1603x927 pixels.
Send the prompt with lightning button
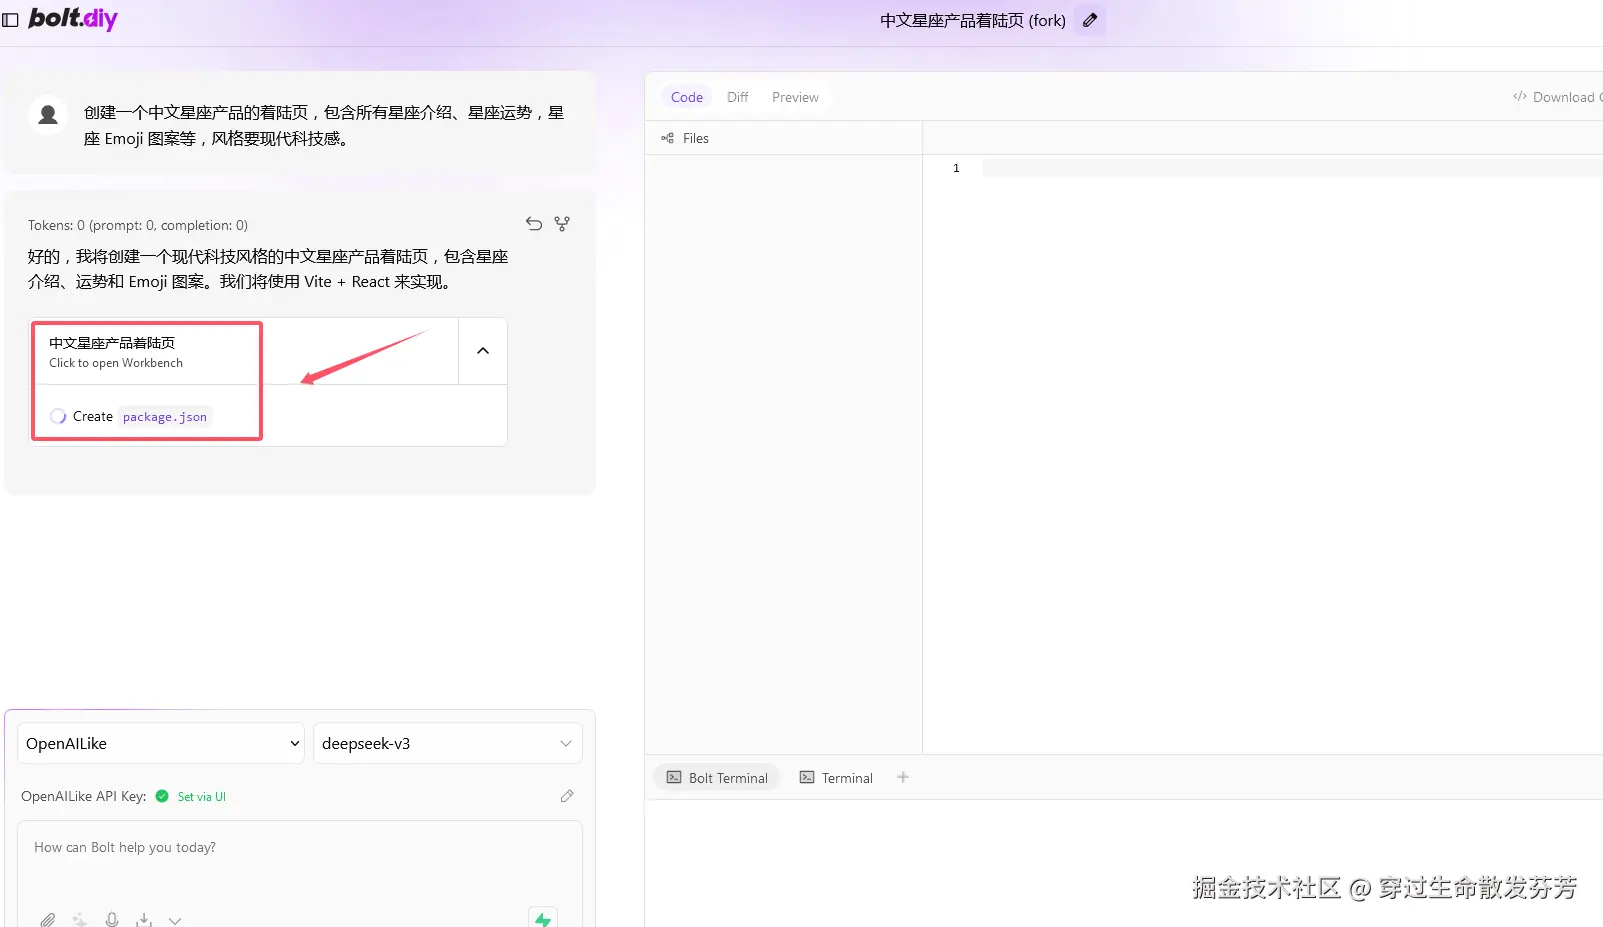tap(543, 918)
